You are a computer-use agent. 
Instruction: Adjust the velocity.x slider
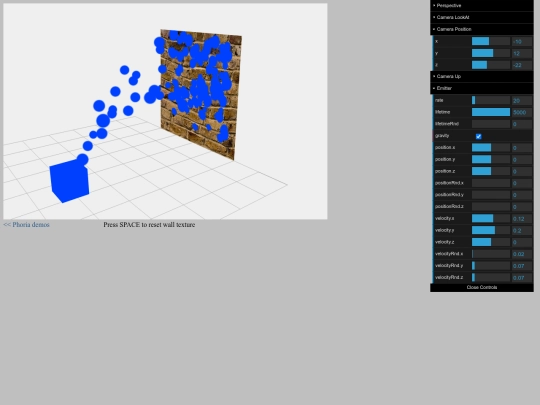click(491, 218)
